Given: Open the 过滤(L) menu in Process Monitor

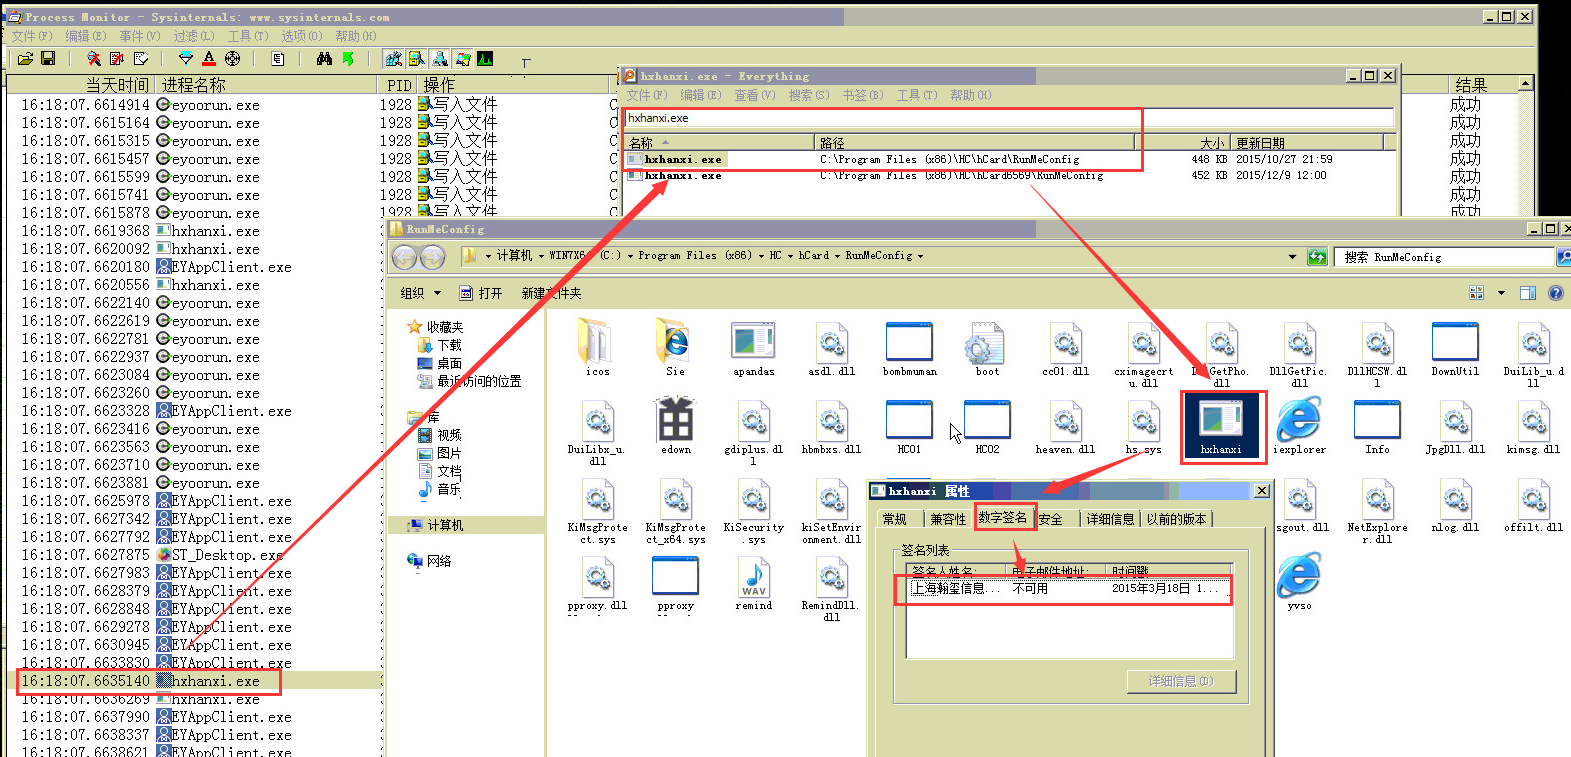Looking at the screenshot, I should pos(193,36).
